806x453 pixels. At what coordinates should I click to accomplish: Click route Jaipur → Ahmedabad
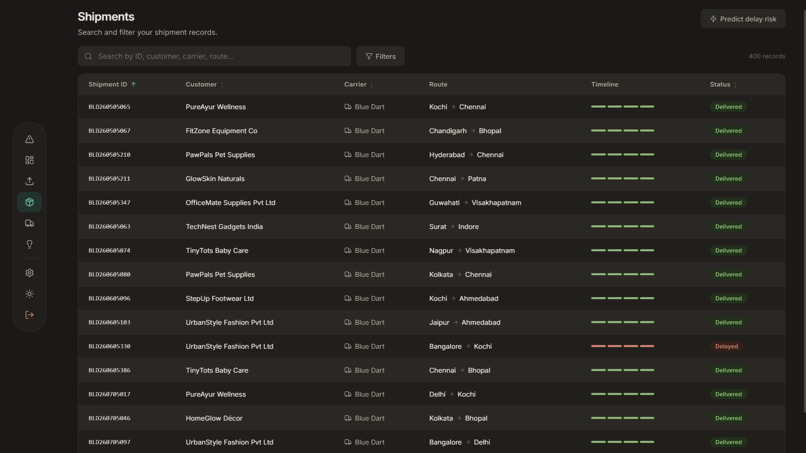(465, 322)
